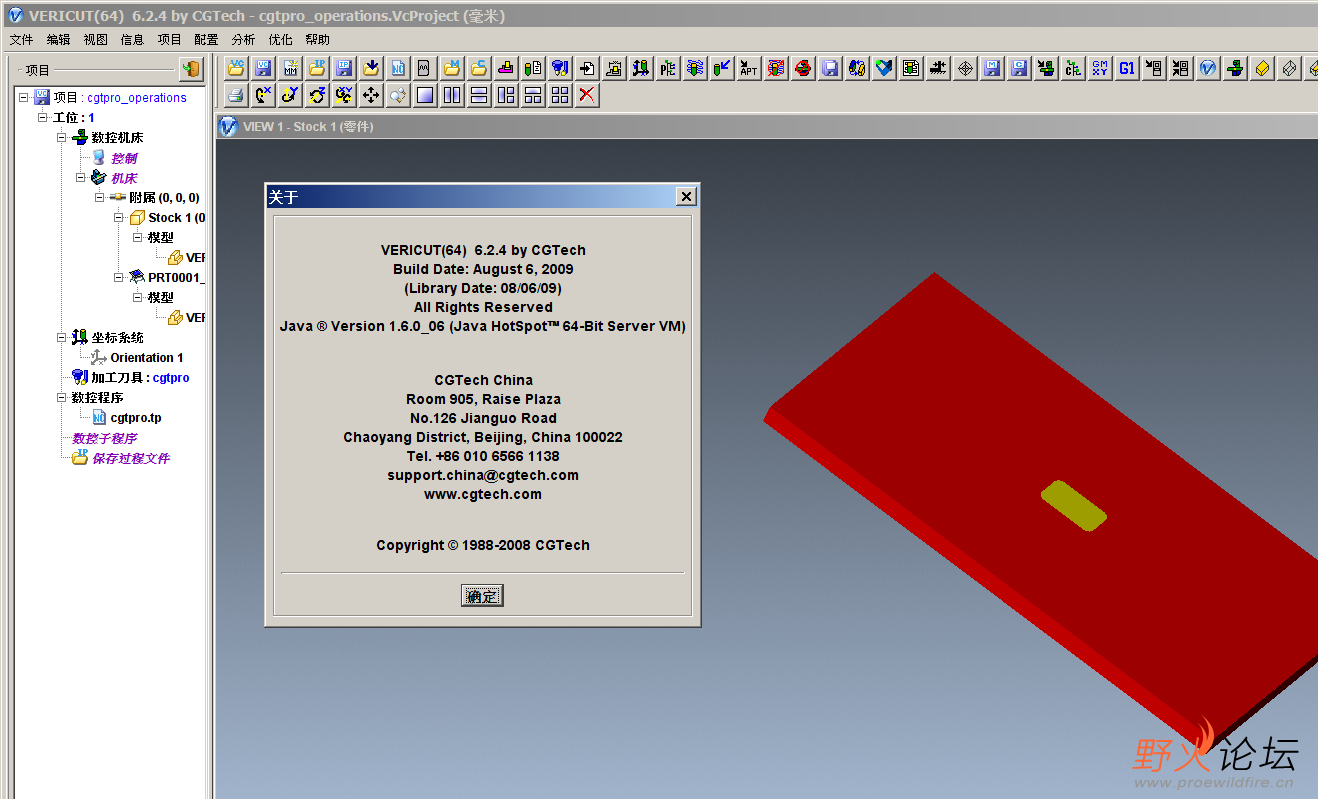The image size is (1318, 799).
Task: Collapse the 工位 : 1 node
Action: (x=43, y=117)
